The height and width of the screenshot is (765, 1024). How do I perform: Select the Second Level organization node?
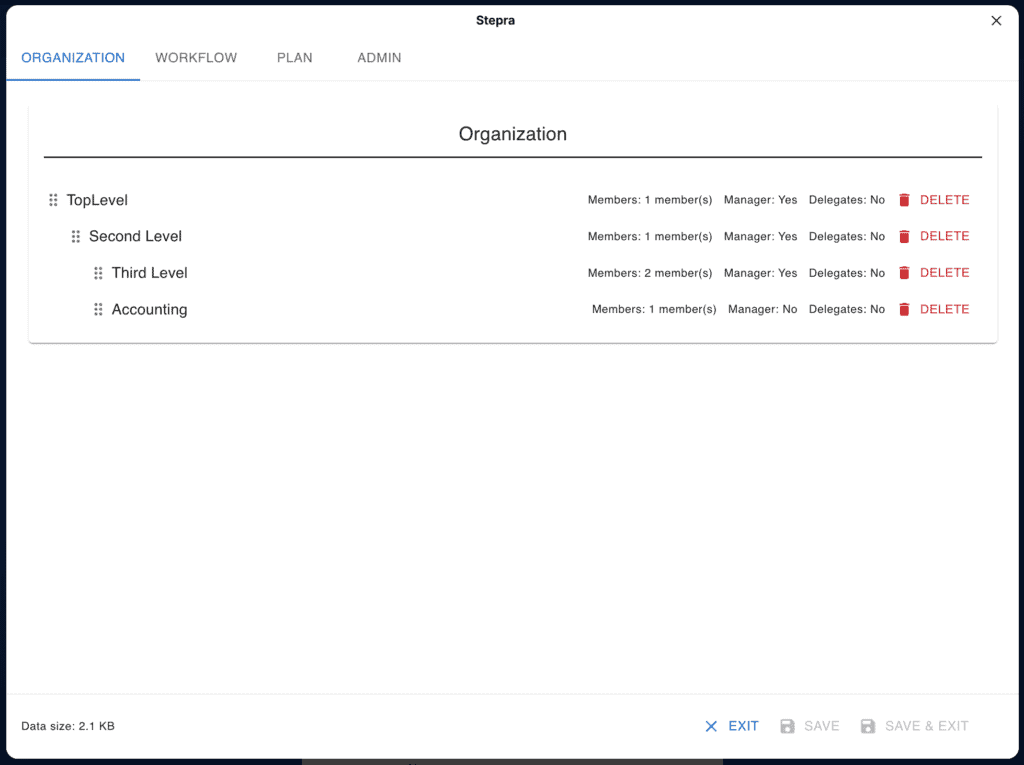pos(135,236)
